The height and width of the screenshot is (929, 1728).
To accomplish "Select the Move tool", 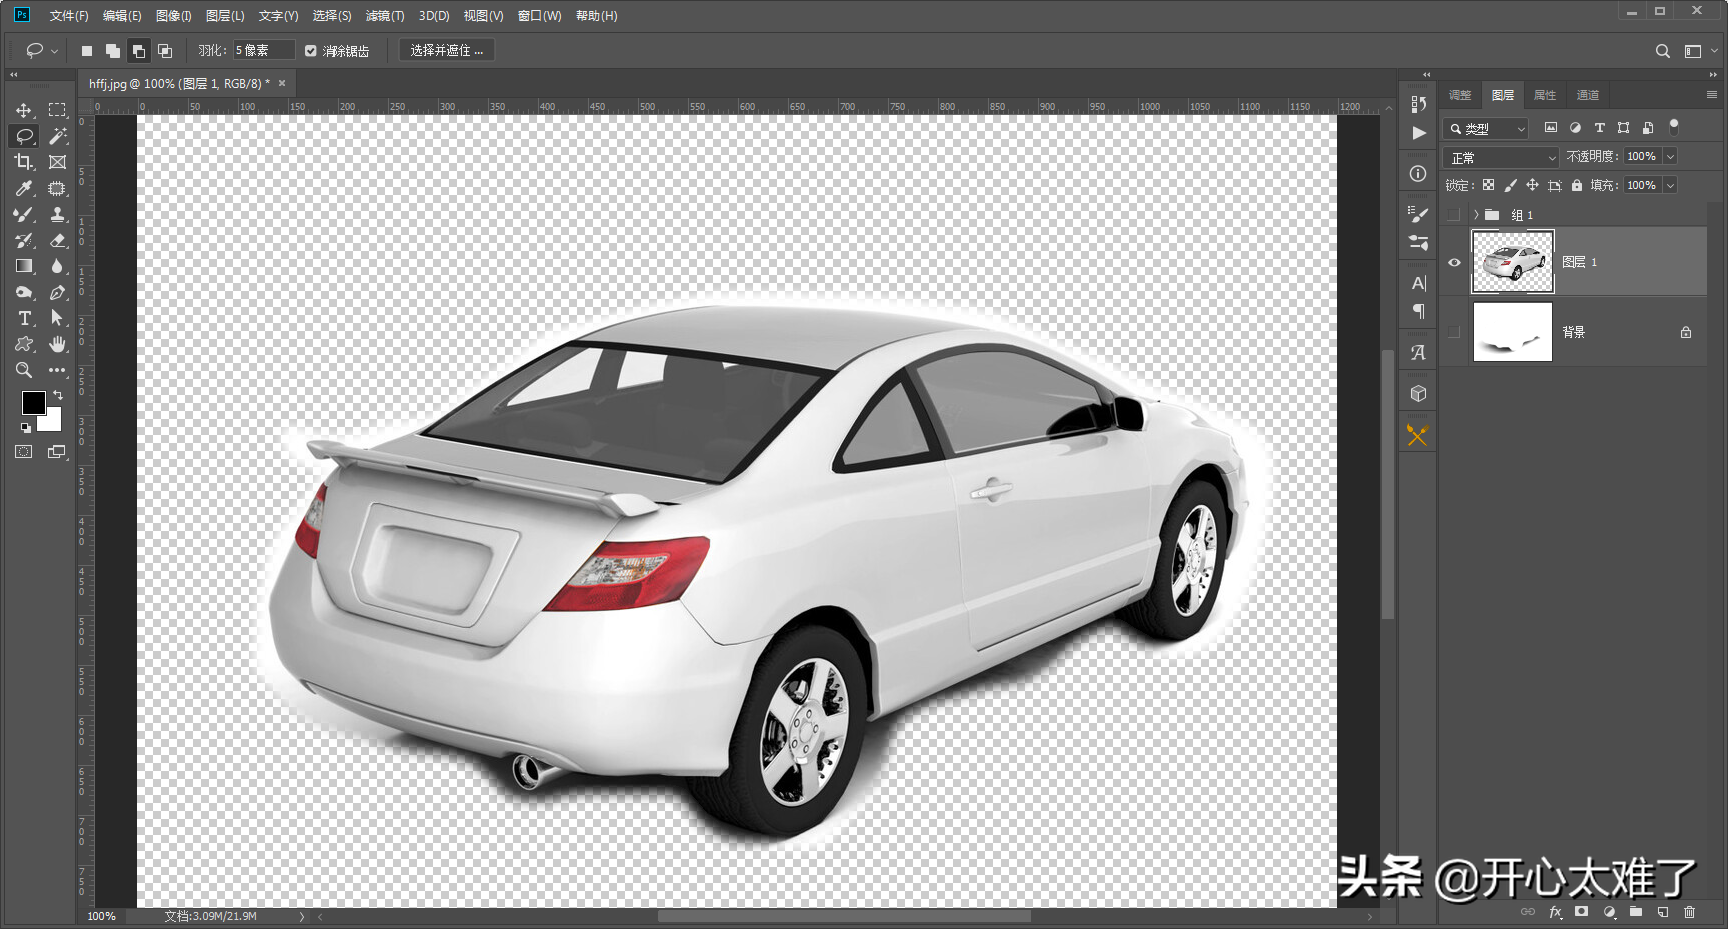I will 24,110.
